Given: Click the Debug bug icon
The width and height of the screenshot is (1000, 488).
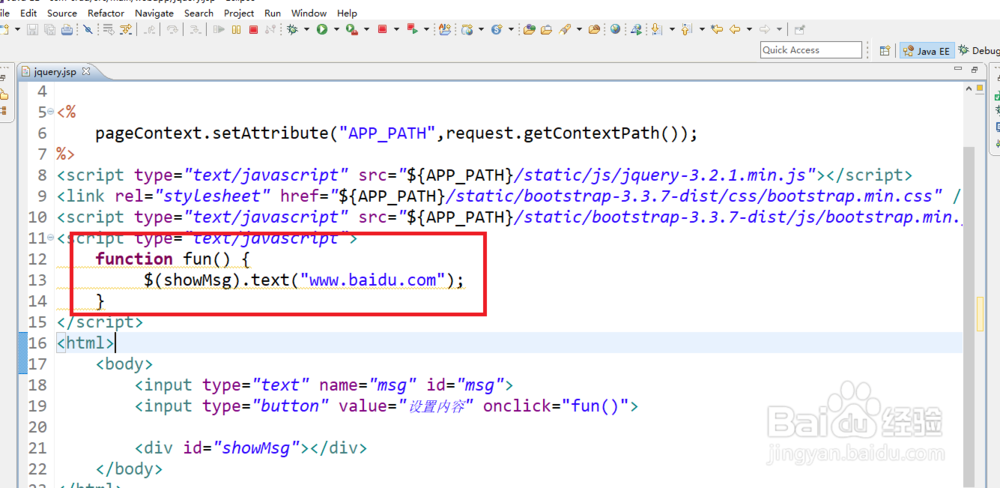Looking at the screenshot, I should [x=292, y=29].
